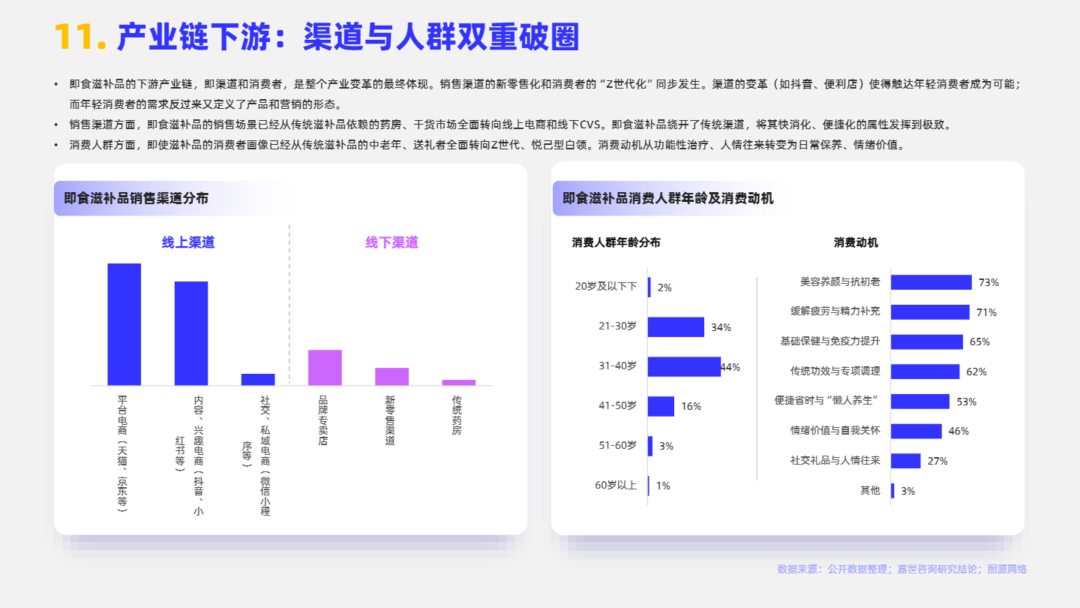Click the blue bar for 内容、兴趣电商

(x=191, y=333)
